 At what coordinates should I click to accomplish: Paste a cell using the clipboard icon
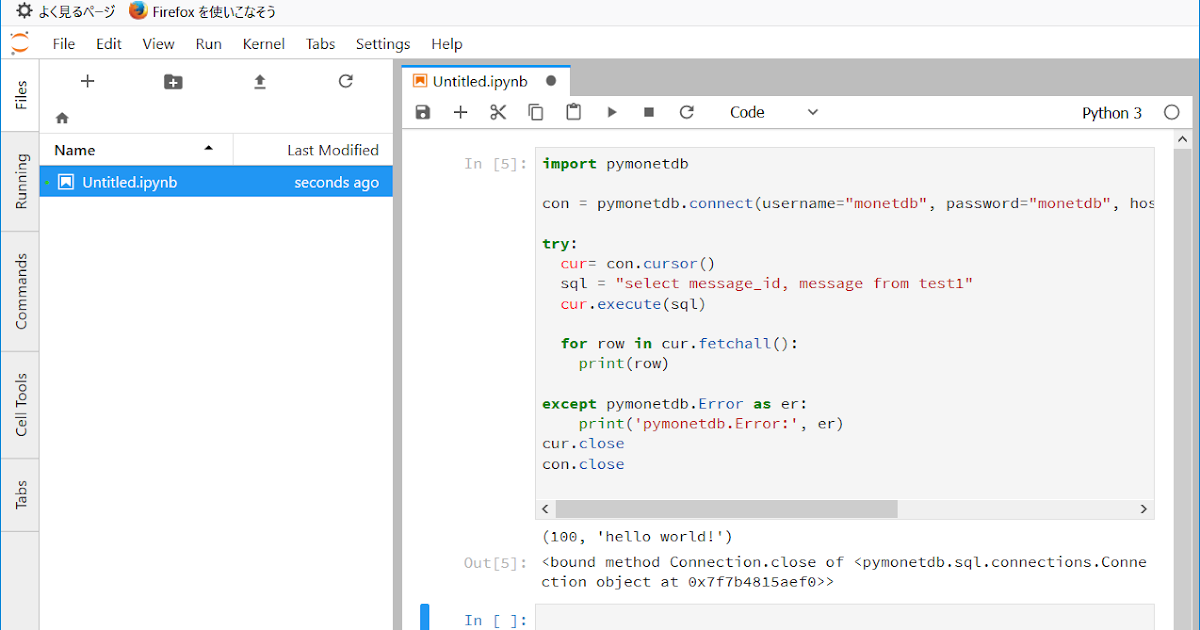(573, 112)
